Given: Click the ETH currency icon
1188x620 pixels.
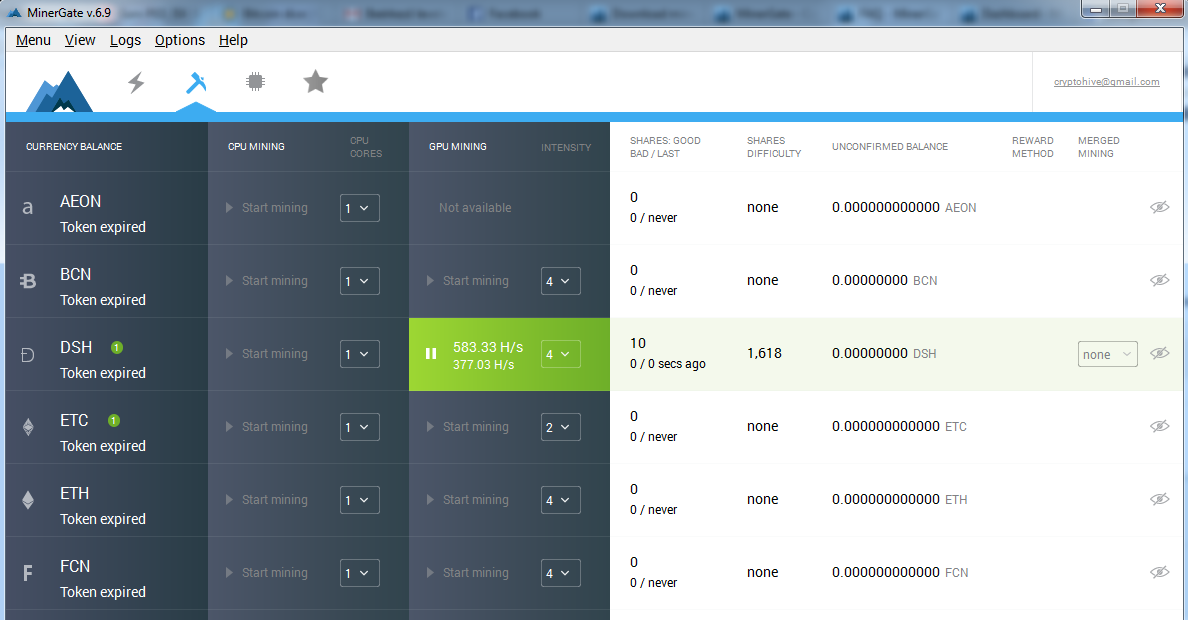Looking at the screenshot, I should pyautogui.click(x=28, y=500).
